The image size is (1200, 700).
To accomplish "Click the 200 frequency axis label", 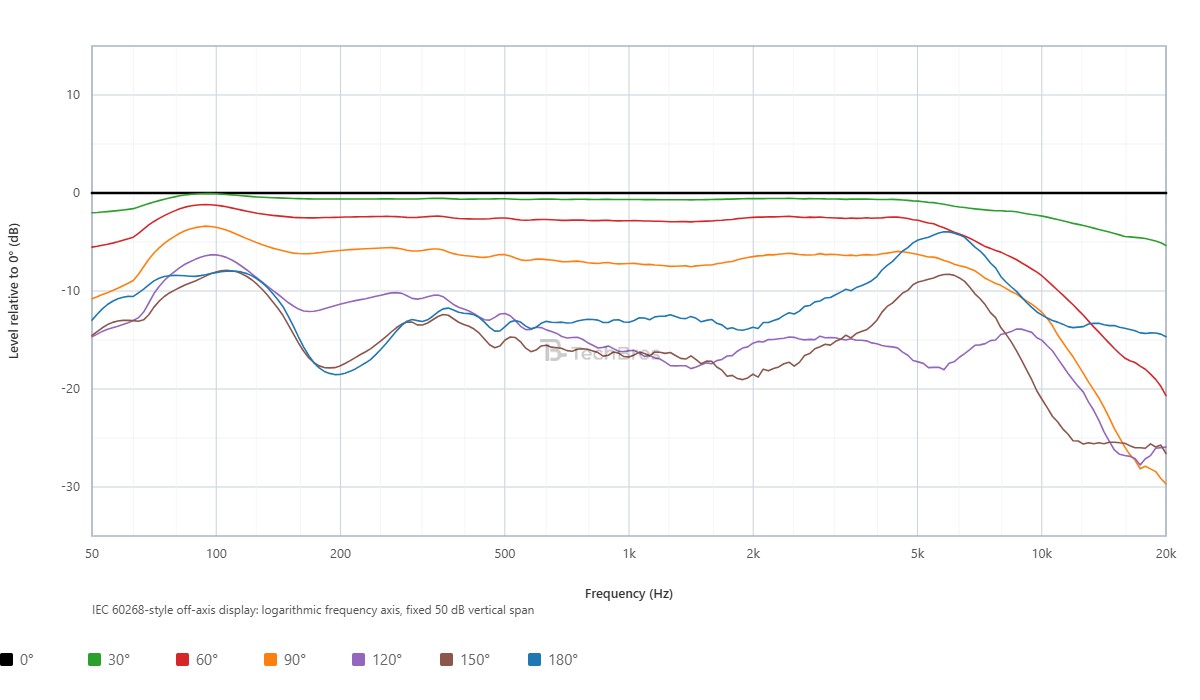I will coord(340,553).
